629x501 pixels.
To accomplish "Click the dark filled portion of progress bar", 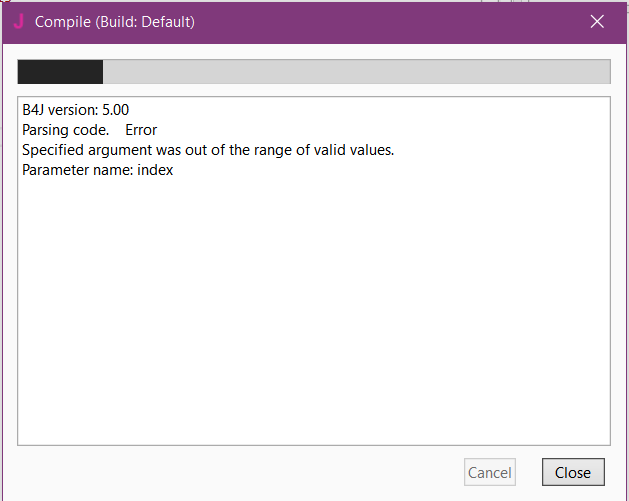I will (x=60, y=72).
